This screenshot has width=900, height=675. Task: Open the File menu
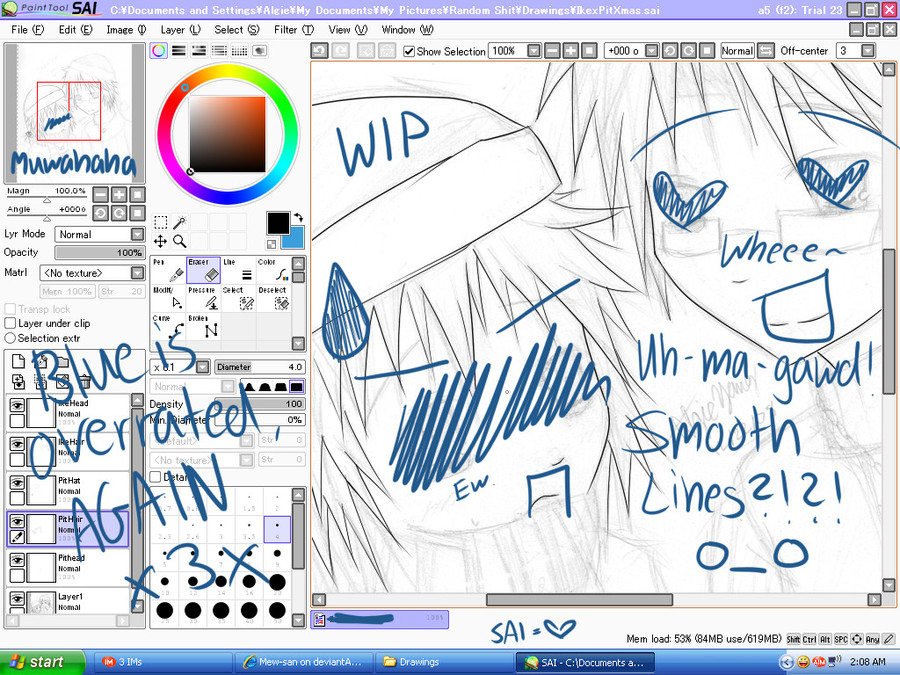(27, 30)
